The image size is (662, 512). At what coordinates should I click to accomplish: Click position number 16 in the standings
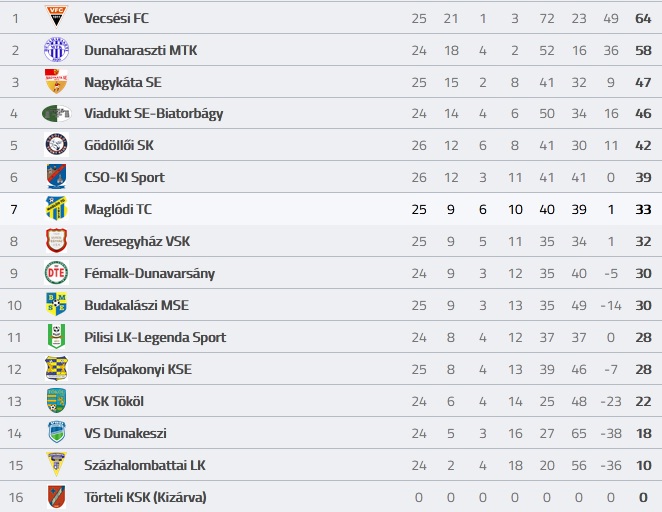(16, 497)
